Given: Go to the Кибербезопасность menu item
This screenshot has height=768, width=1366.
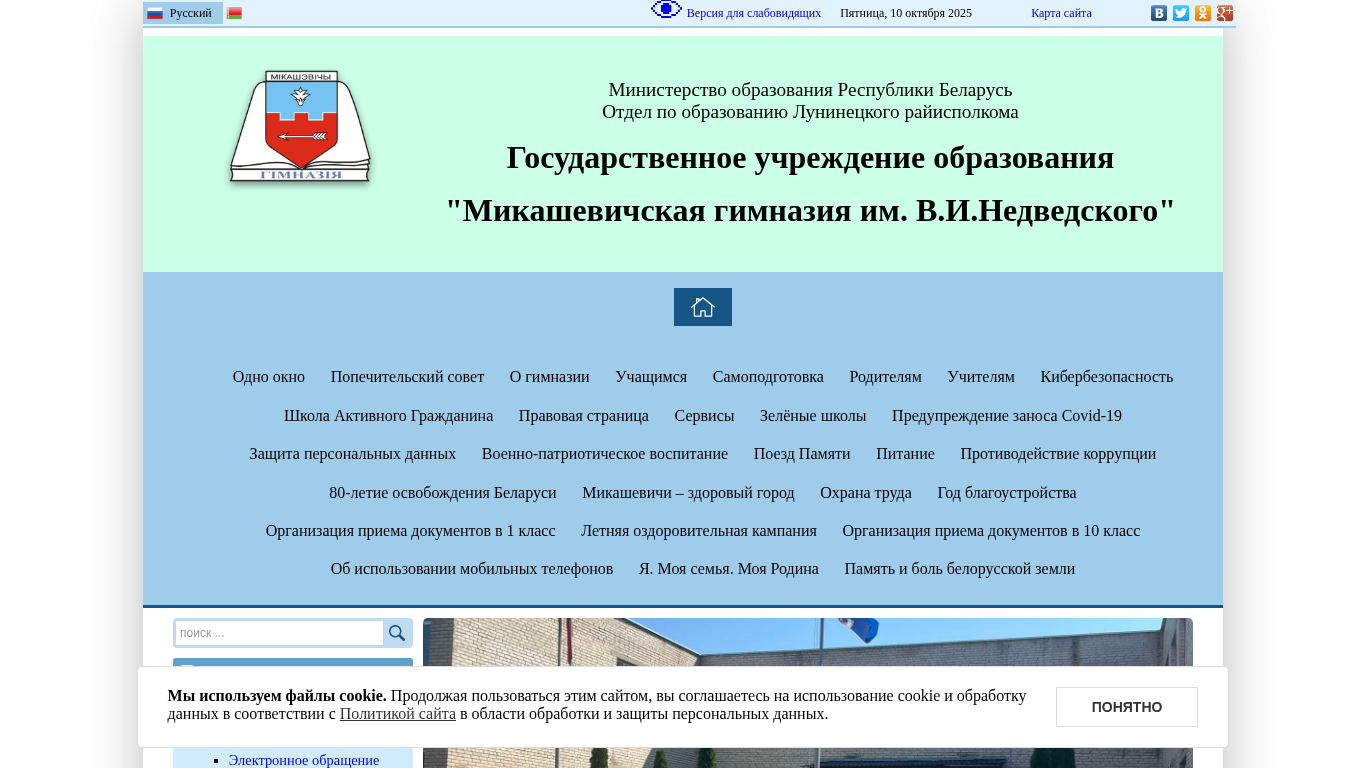Looking at the screenshot, I should click(1106, 377).
